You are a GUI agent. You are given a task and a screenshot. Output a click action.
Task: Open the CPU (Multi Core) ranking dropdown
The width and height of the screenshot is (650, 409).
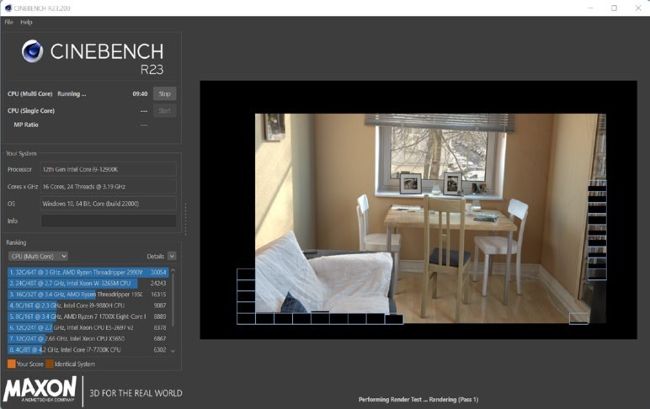[x=37, y=256]
